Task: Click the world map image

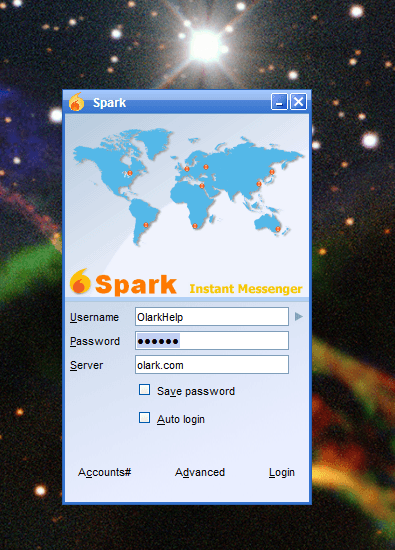Action: pyautogui.click(x=188, y=186)
